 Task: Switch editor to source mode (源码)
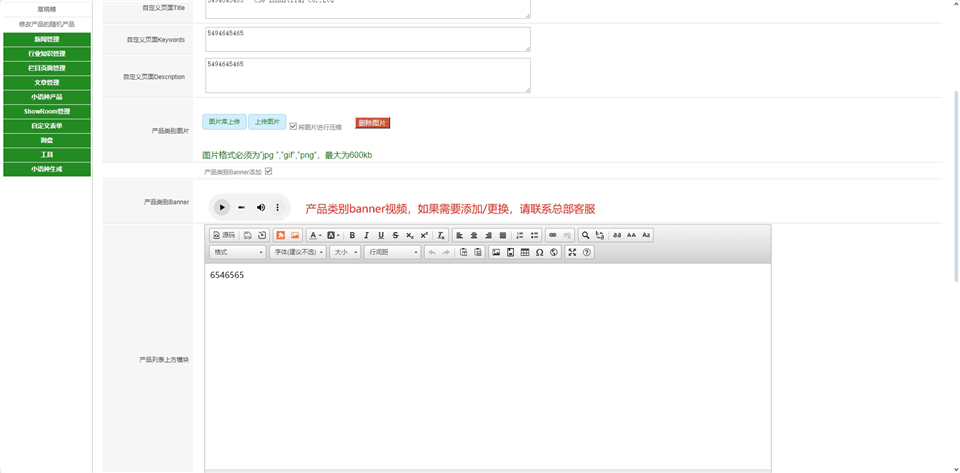(x=224, y=235)
